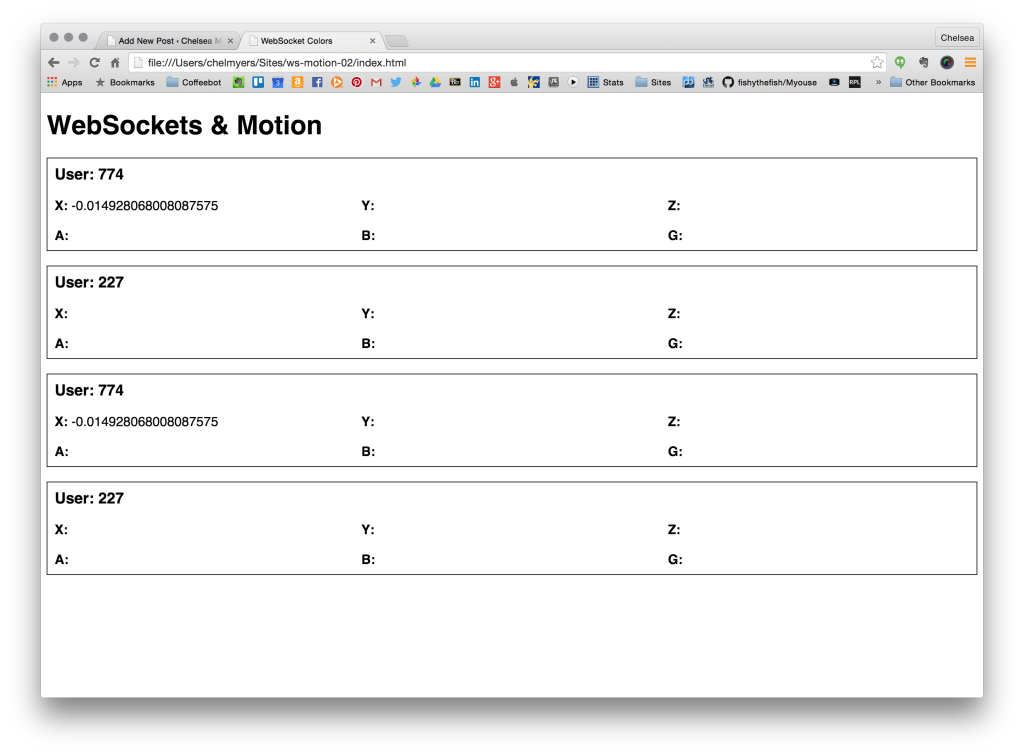Viewport: 1024px width, 756px height.
Task: Open the Google Drive bookmark icon
Action: 435,82
